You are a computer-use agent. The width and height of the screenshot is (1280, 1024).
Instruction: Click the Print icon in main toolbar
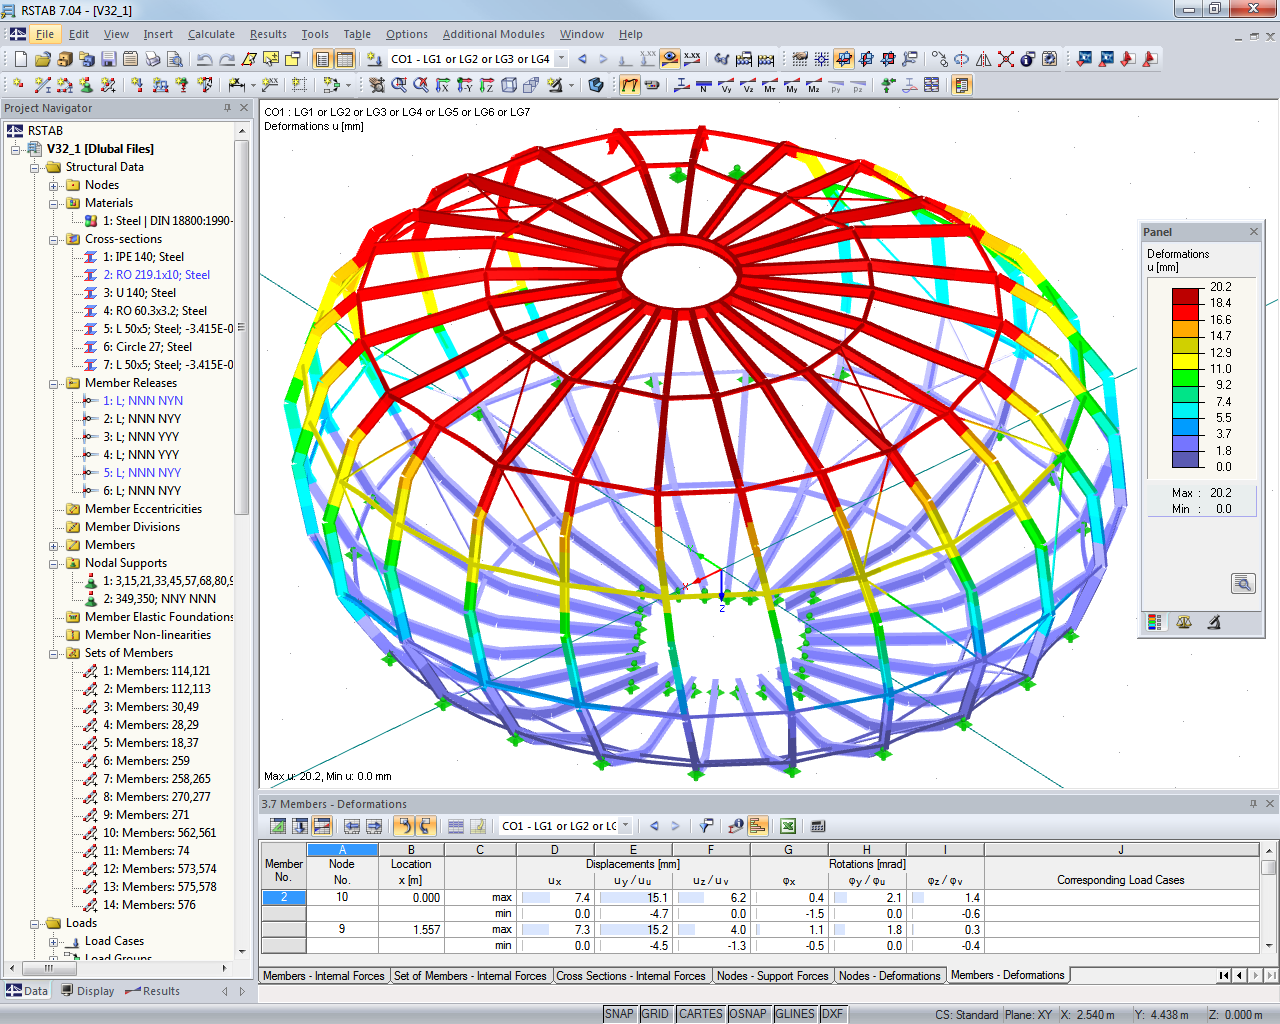point(152,59)
